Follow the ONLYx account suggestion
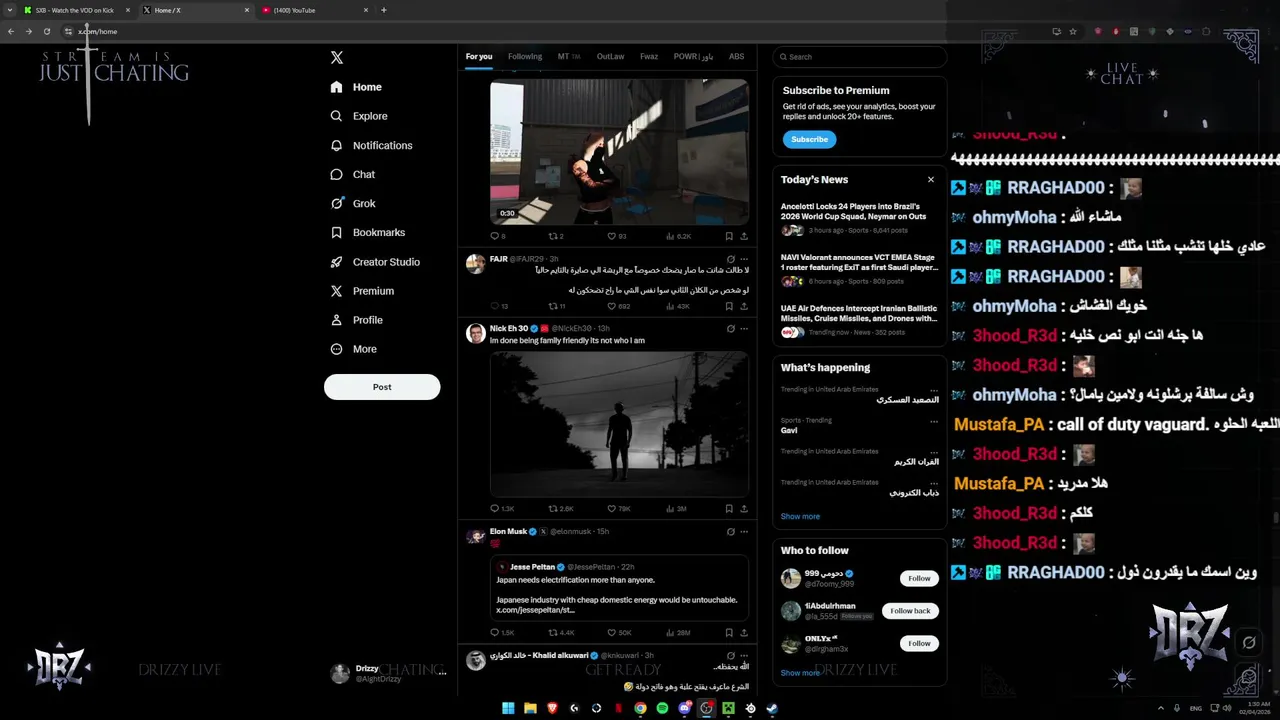The image size is (1280, 720). 919,644
